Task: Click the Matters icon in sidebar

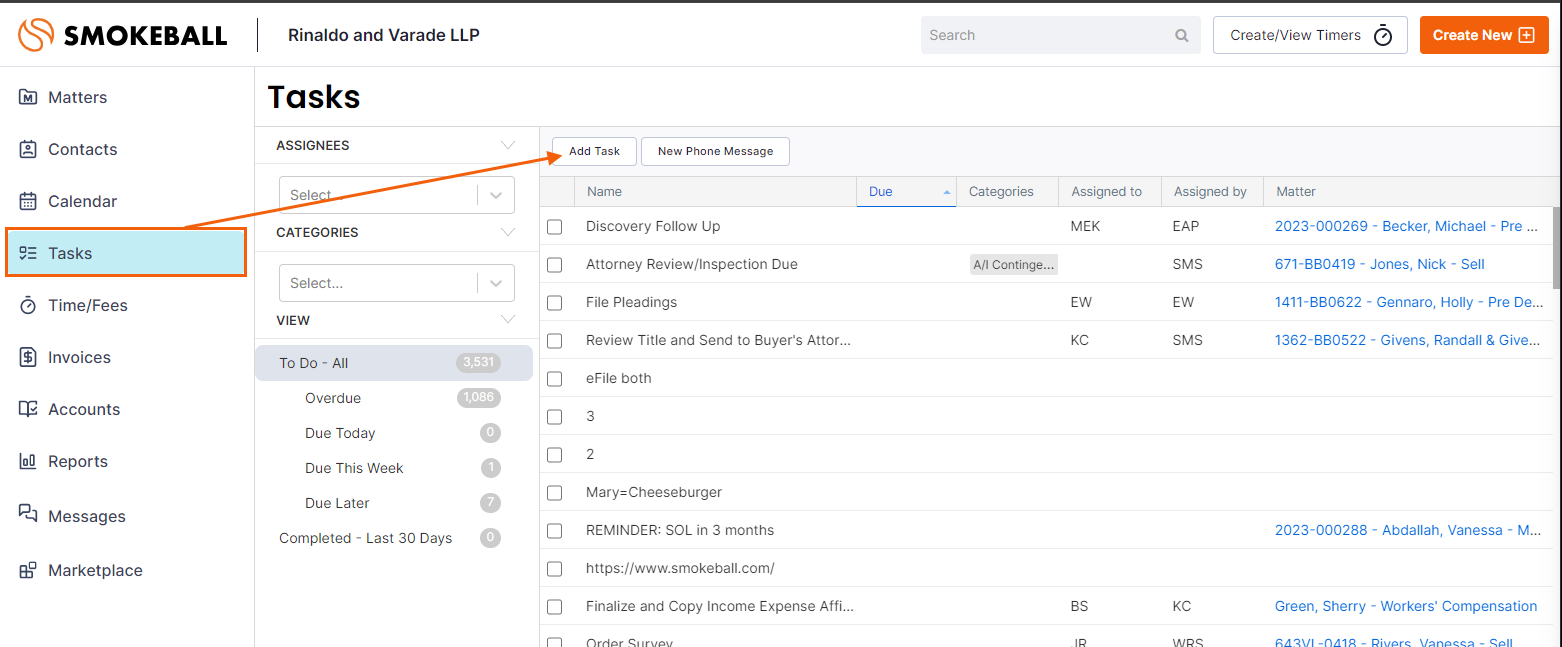Action: click(28, 97)
